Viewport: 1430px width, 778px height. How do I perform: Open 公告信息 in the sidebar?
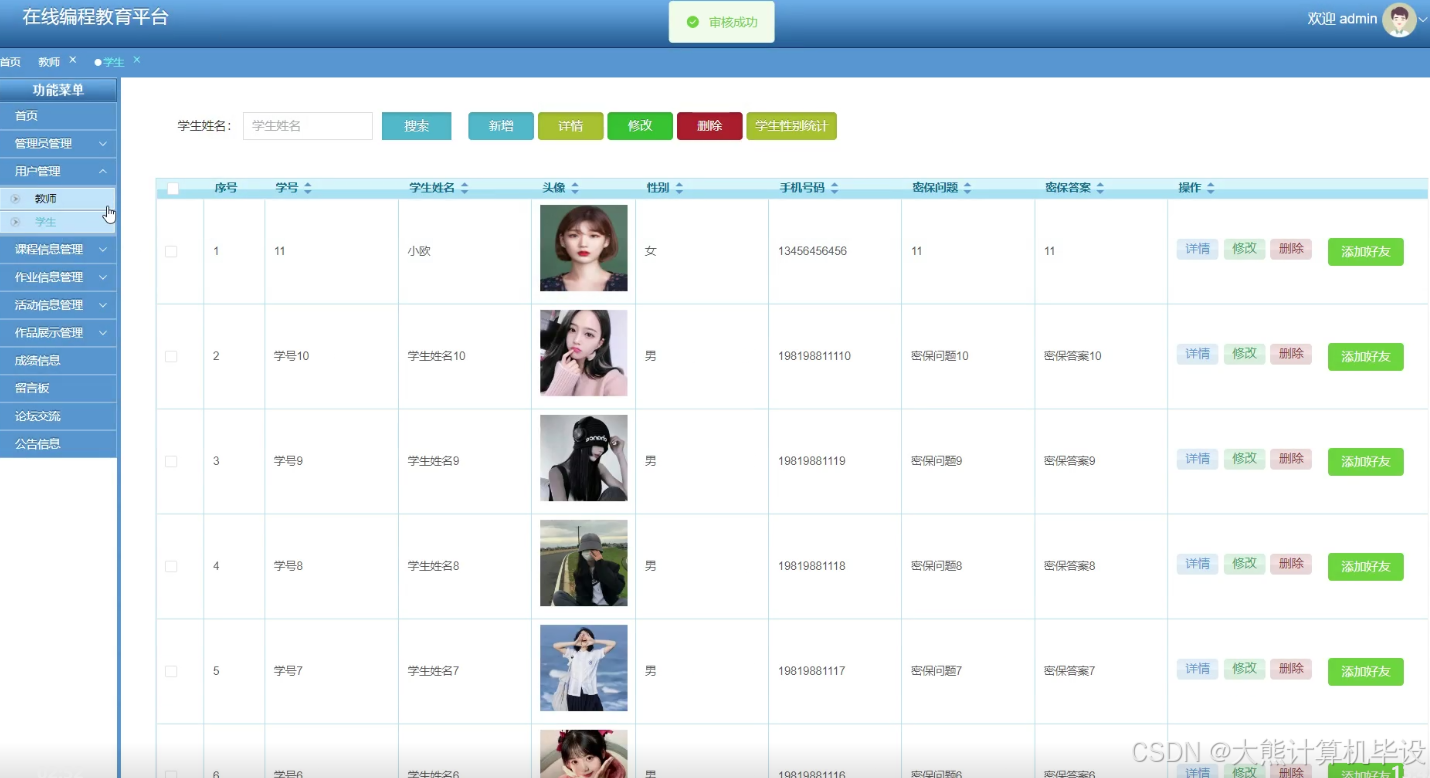click(x=58, y=444)
